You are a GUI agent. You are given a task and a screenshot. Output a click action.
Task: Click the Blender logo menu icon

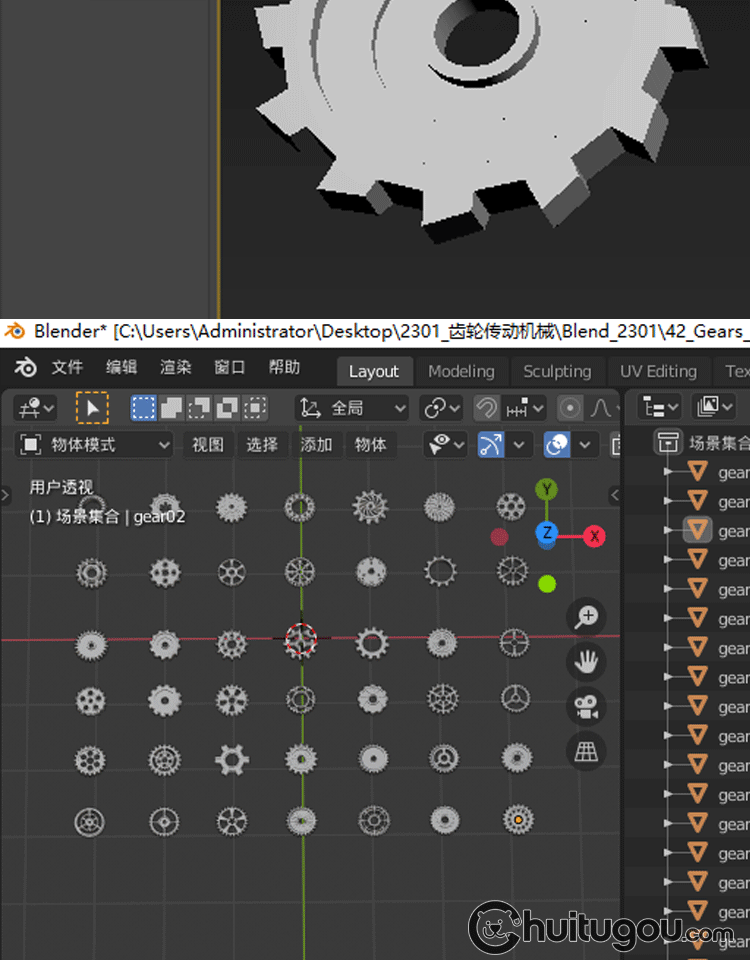click(x=26, y=368)
